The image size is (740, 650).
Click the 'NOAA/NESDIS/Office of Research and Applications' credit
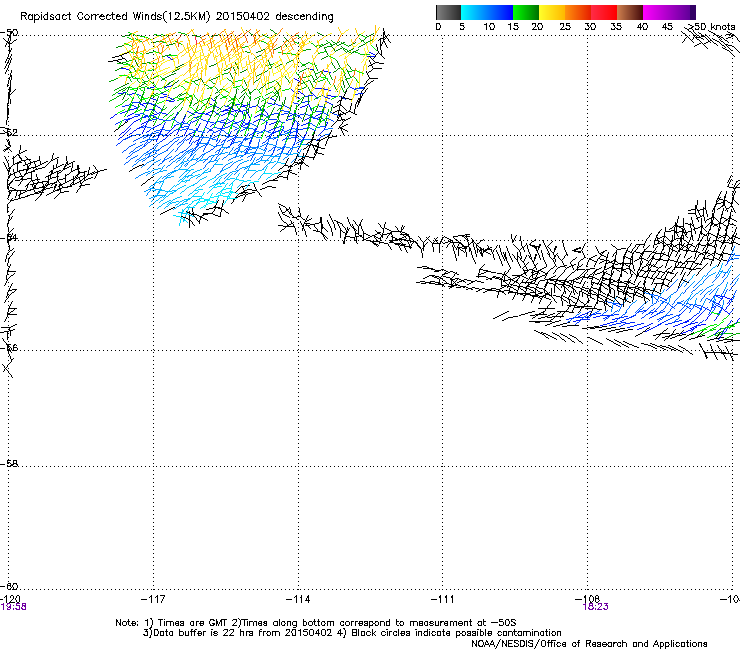click(x=589, y=644)
